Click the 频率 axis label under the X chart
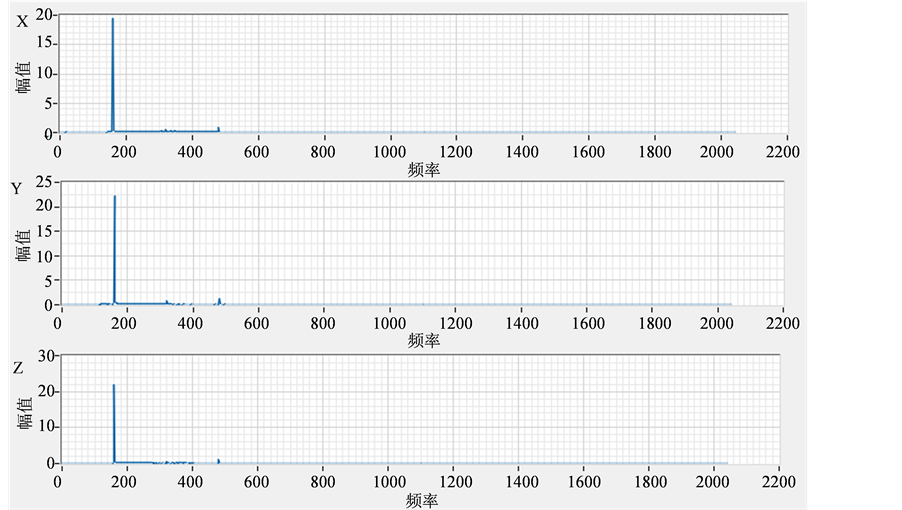This screenshot has height=510, width=902. 424,170
